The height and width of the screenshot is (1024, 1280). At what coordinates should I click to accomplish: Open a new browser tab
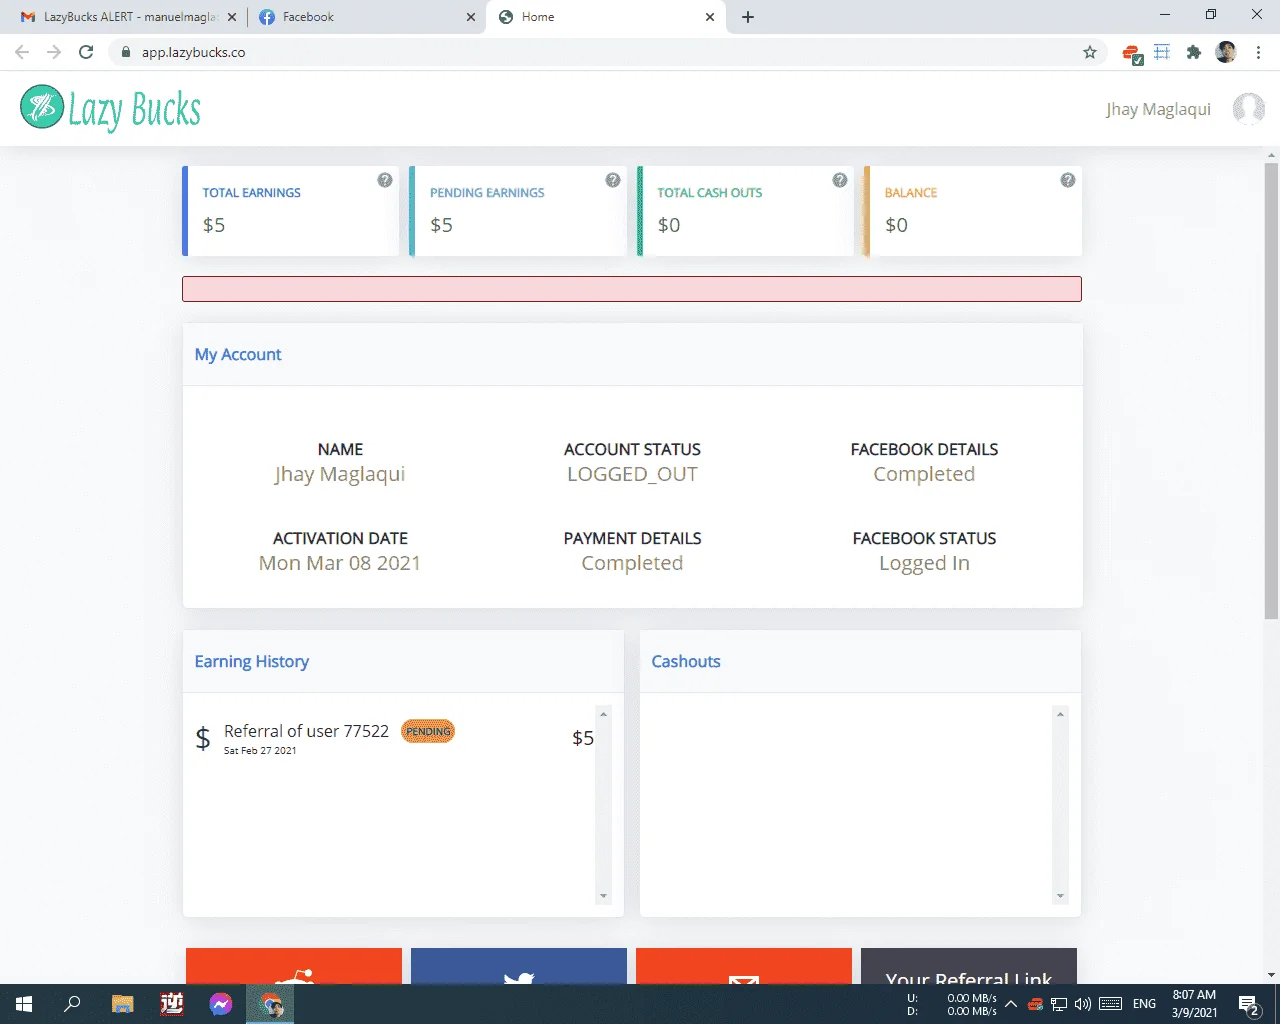[748, 17]
